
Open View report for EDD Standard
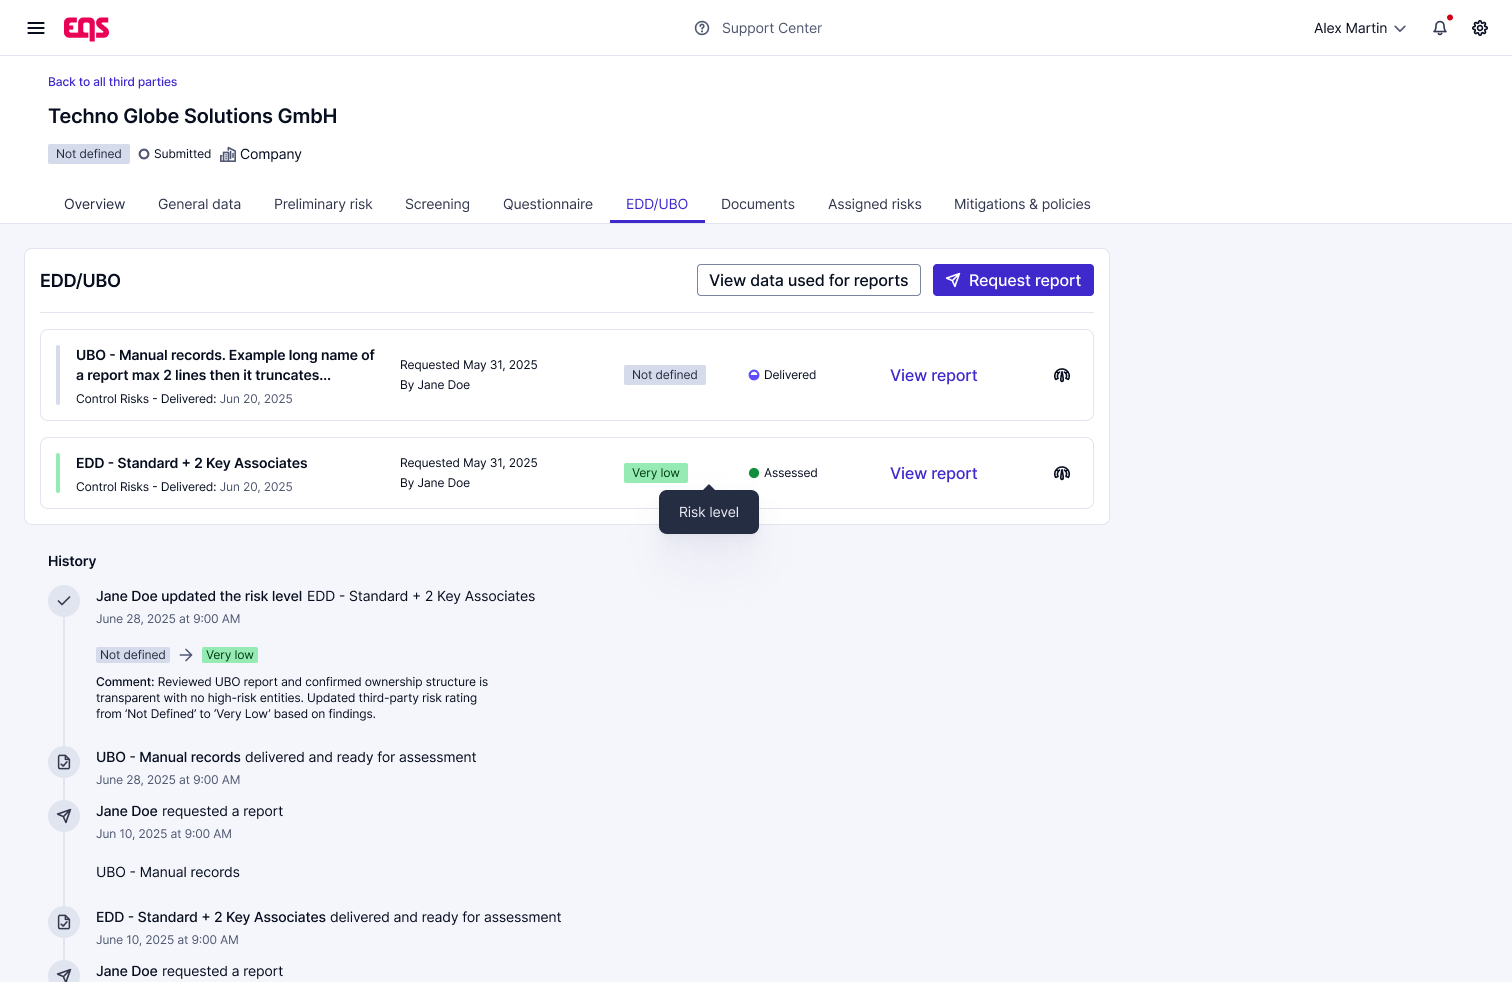tap(933, 473)
